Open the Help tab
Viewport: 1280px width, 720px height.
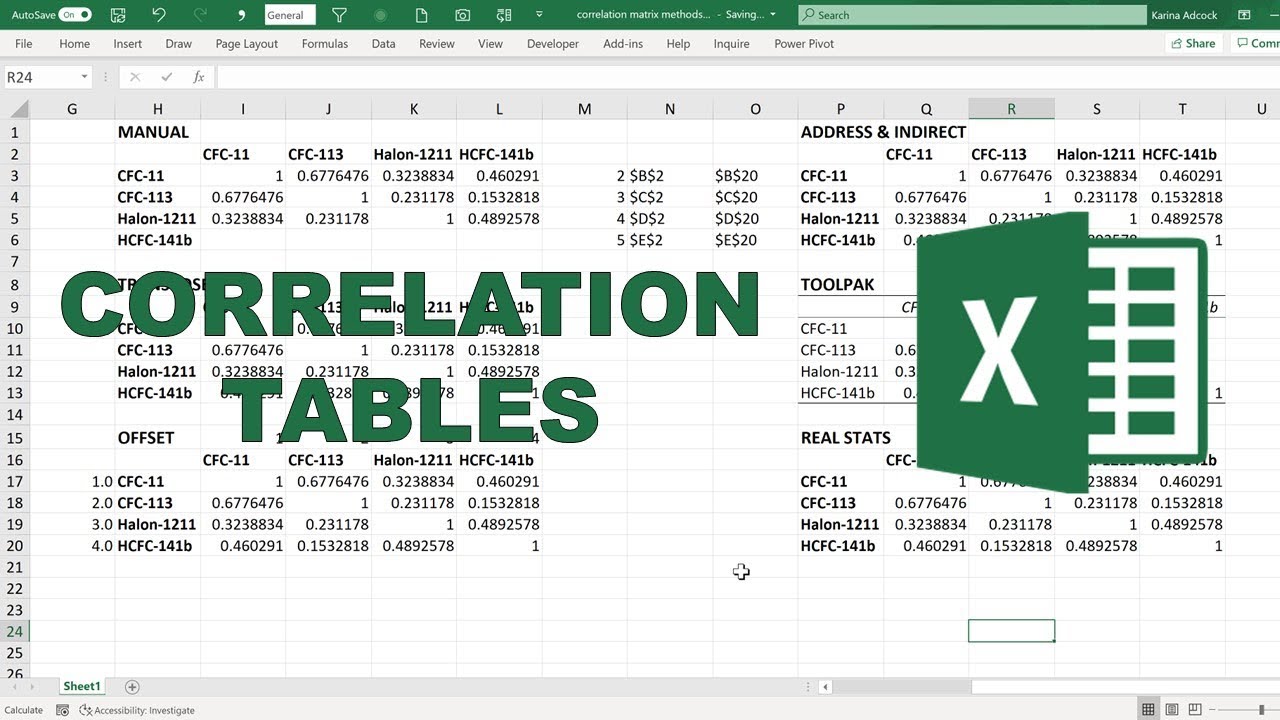[678, 44]
